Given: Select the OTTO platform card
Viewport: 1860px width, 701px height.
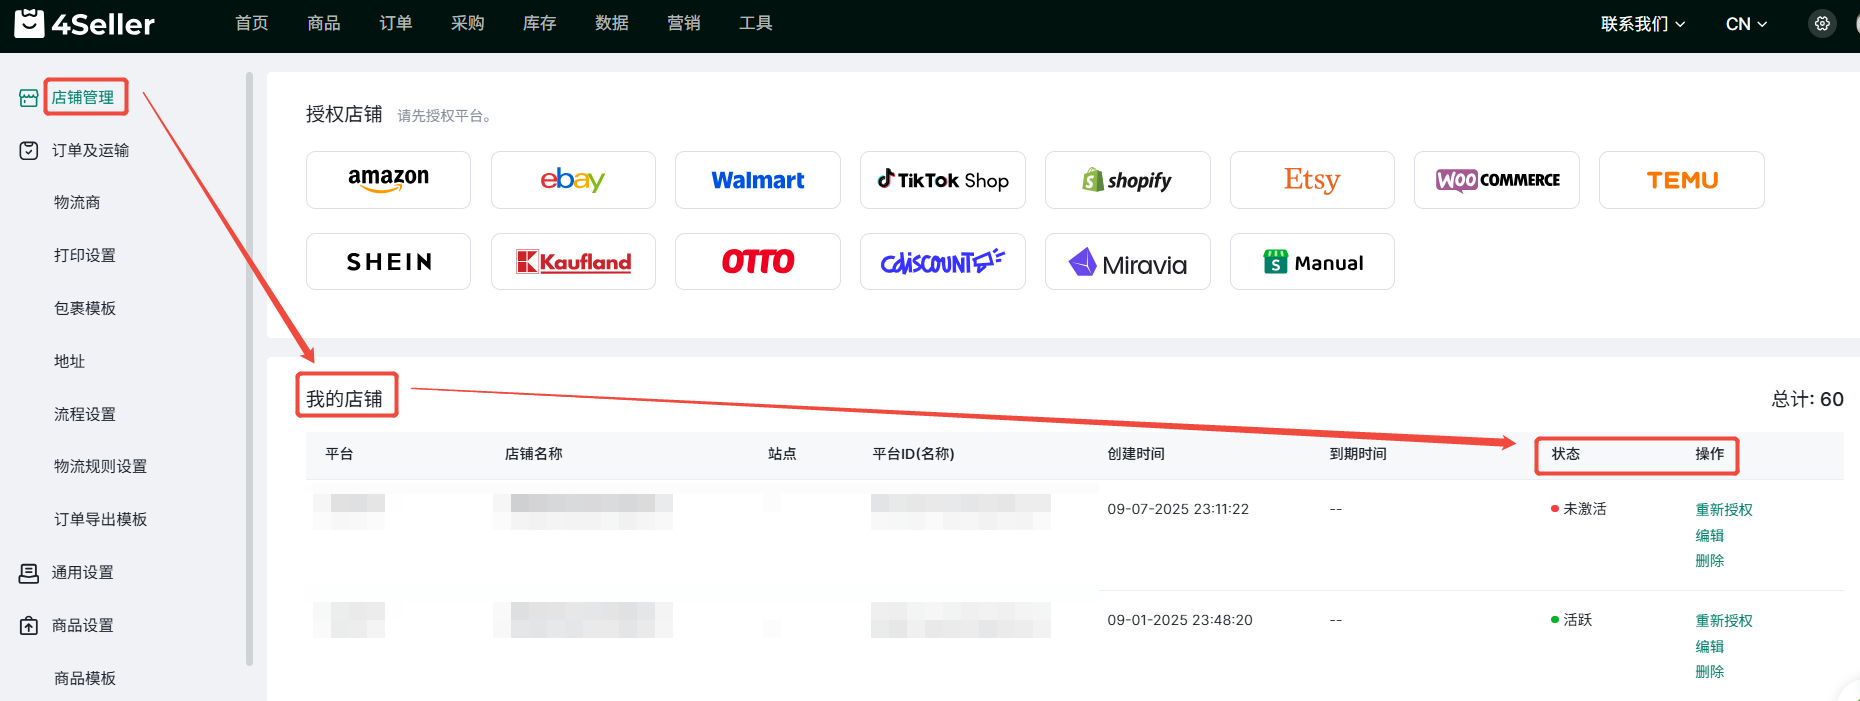Looking at the screenshot, I should (758, 262).
